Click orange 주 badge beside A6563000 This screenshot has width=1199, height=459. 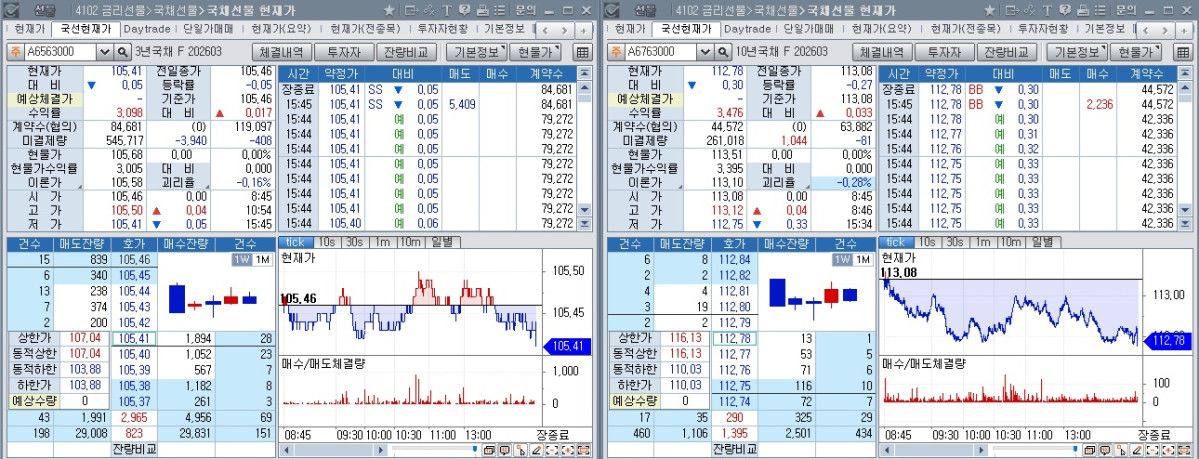point(15,52)
